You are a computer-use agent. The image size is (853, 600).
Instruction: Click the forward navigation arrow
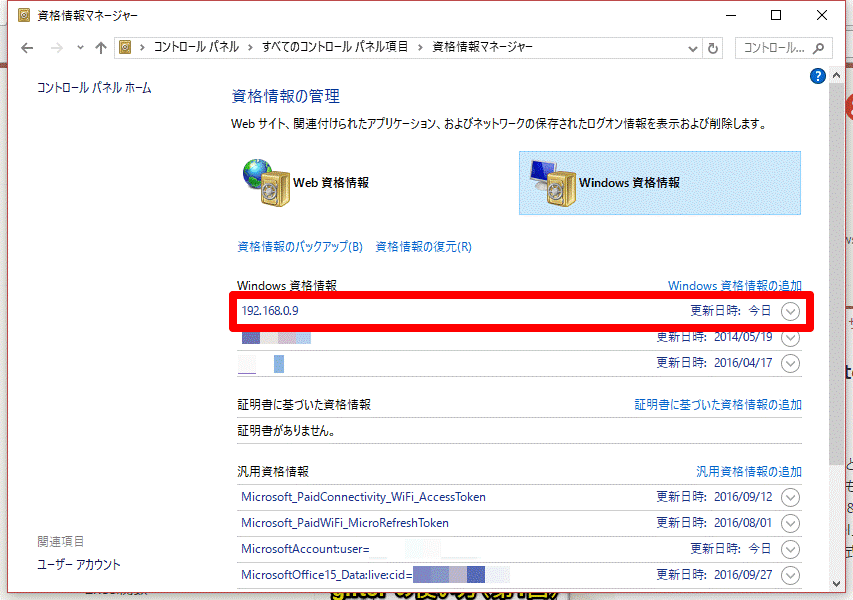57,47
